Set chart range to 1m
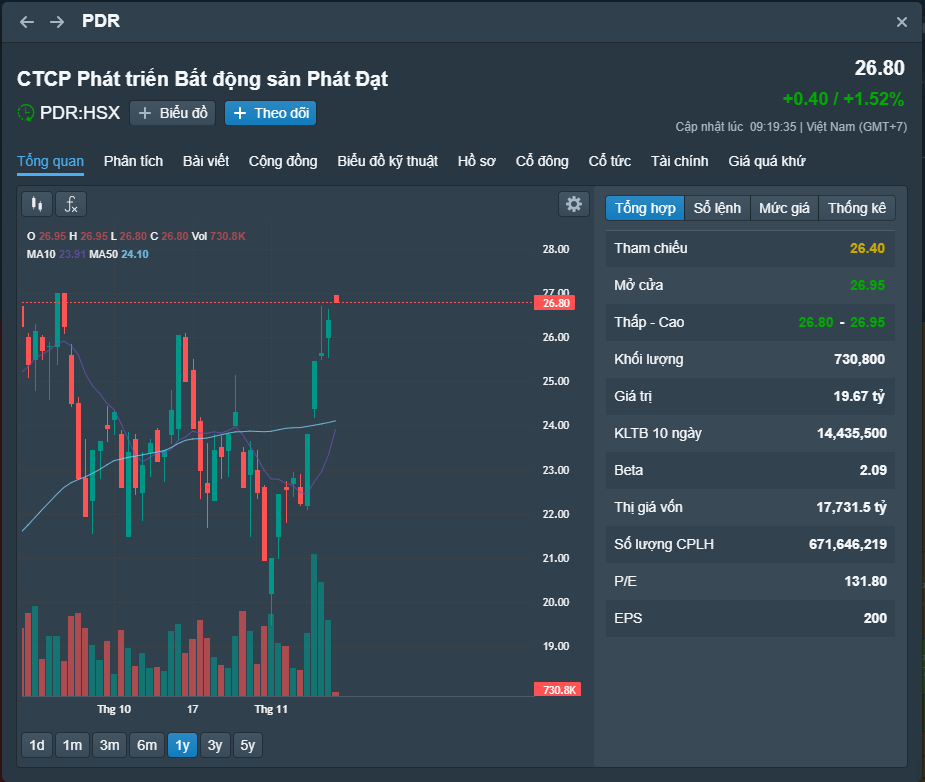Screen dimensions: 925x782 coord(73,745)
